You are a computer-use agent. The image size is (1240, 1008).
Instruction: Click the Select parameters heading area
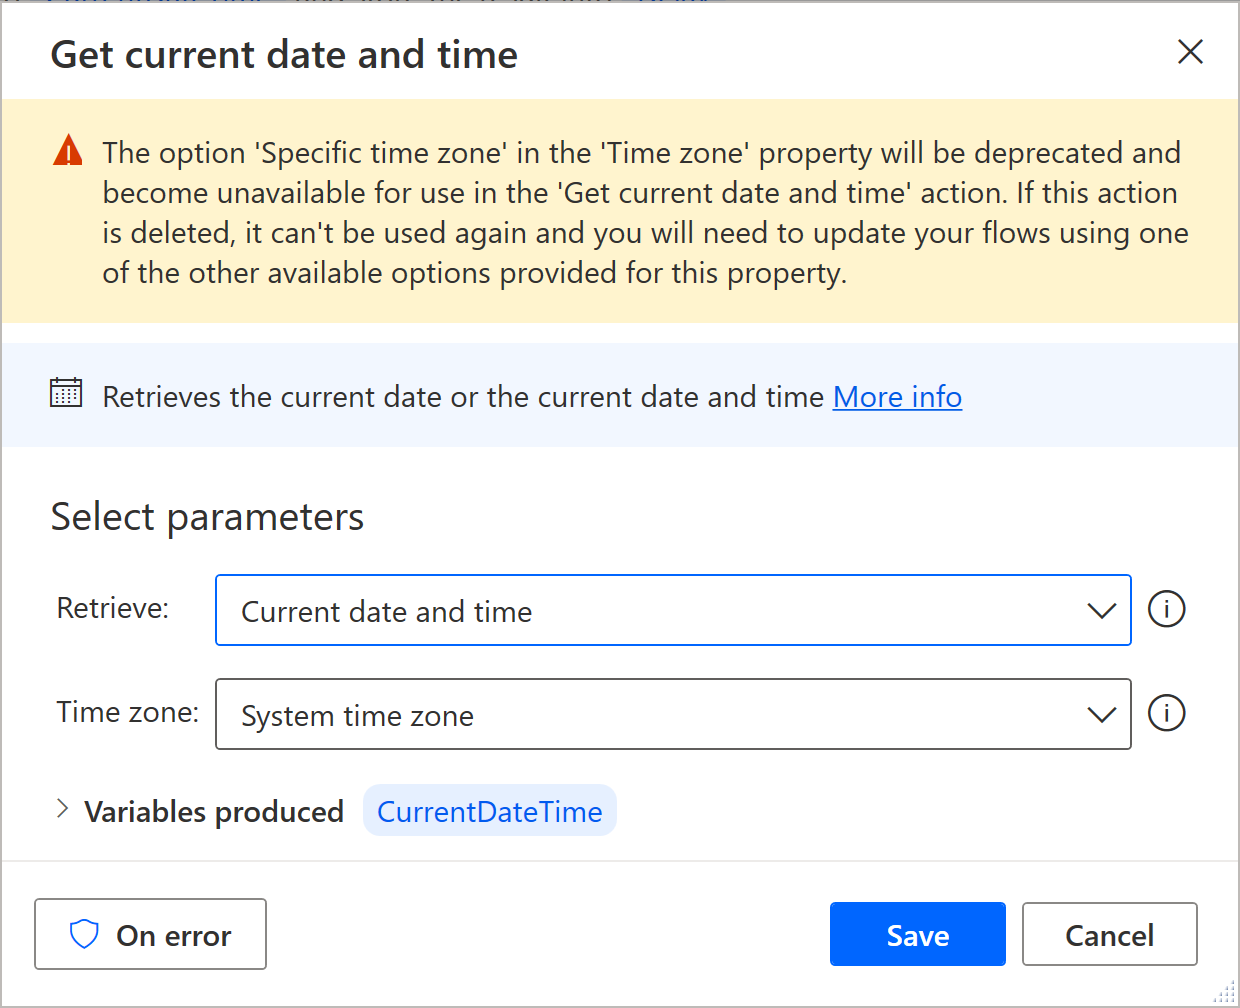(x=206, y=517)
